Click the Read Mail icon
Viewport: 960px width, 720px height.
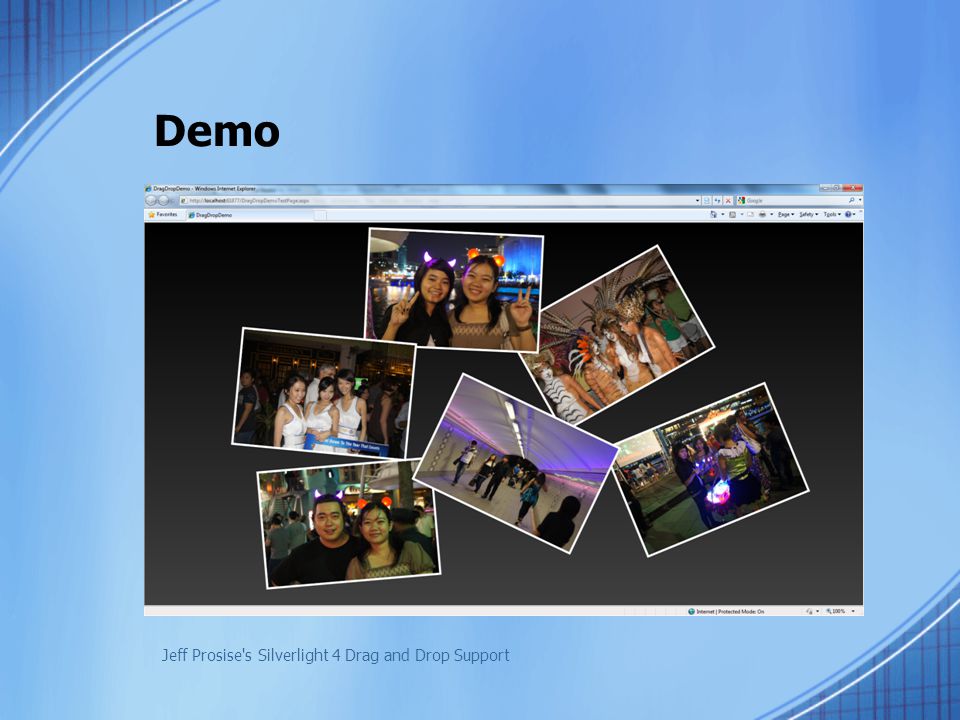coord(750,214)
